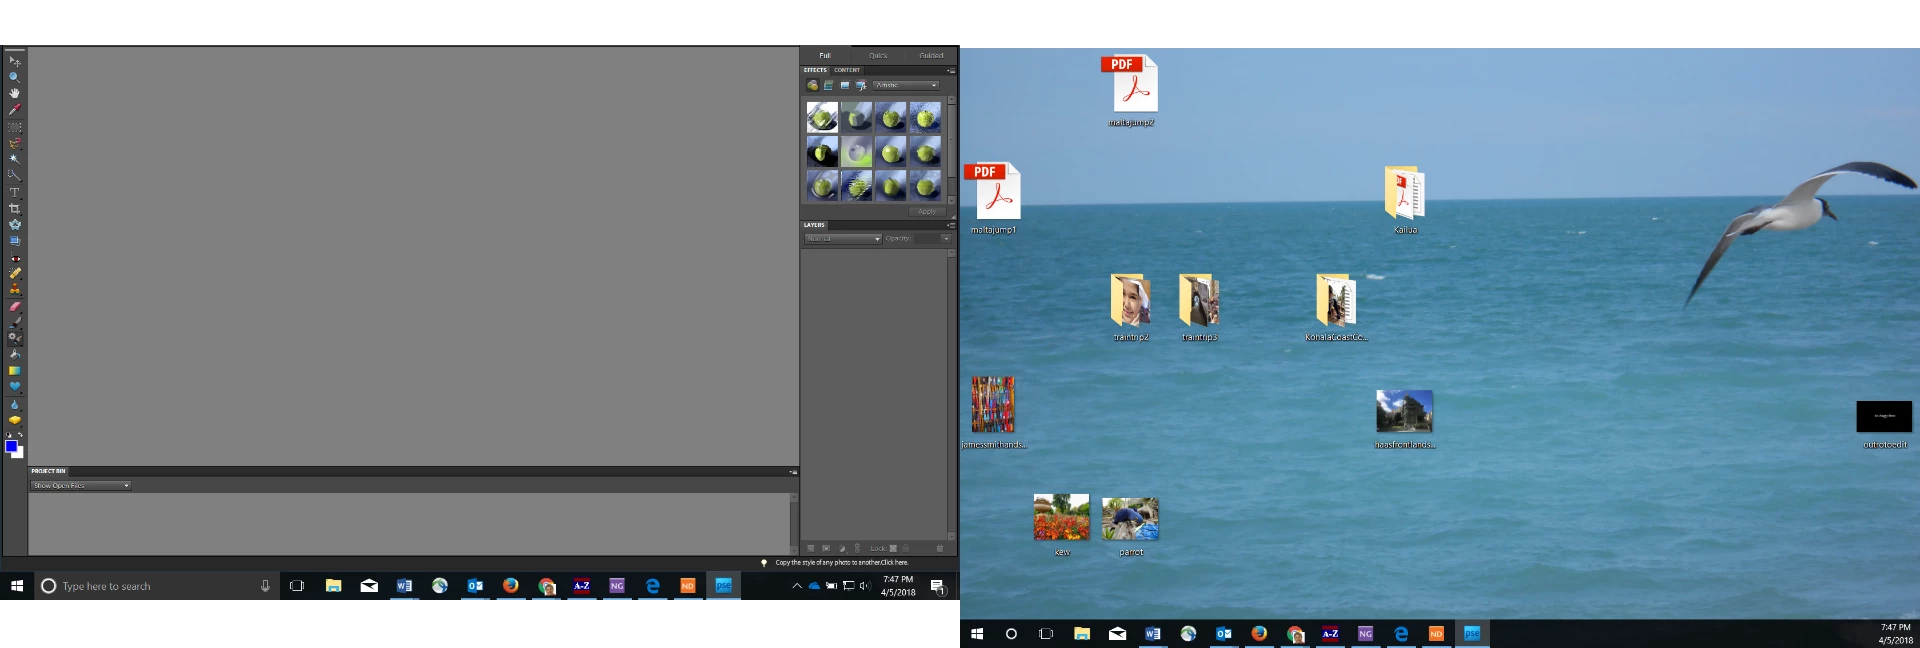Click the Apply button in Effects panel
This screenshot has height=648, width=1920.
[927, 211]
